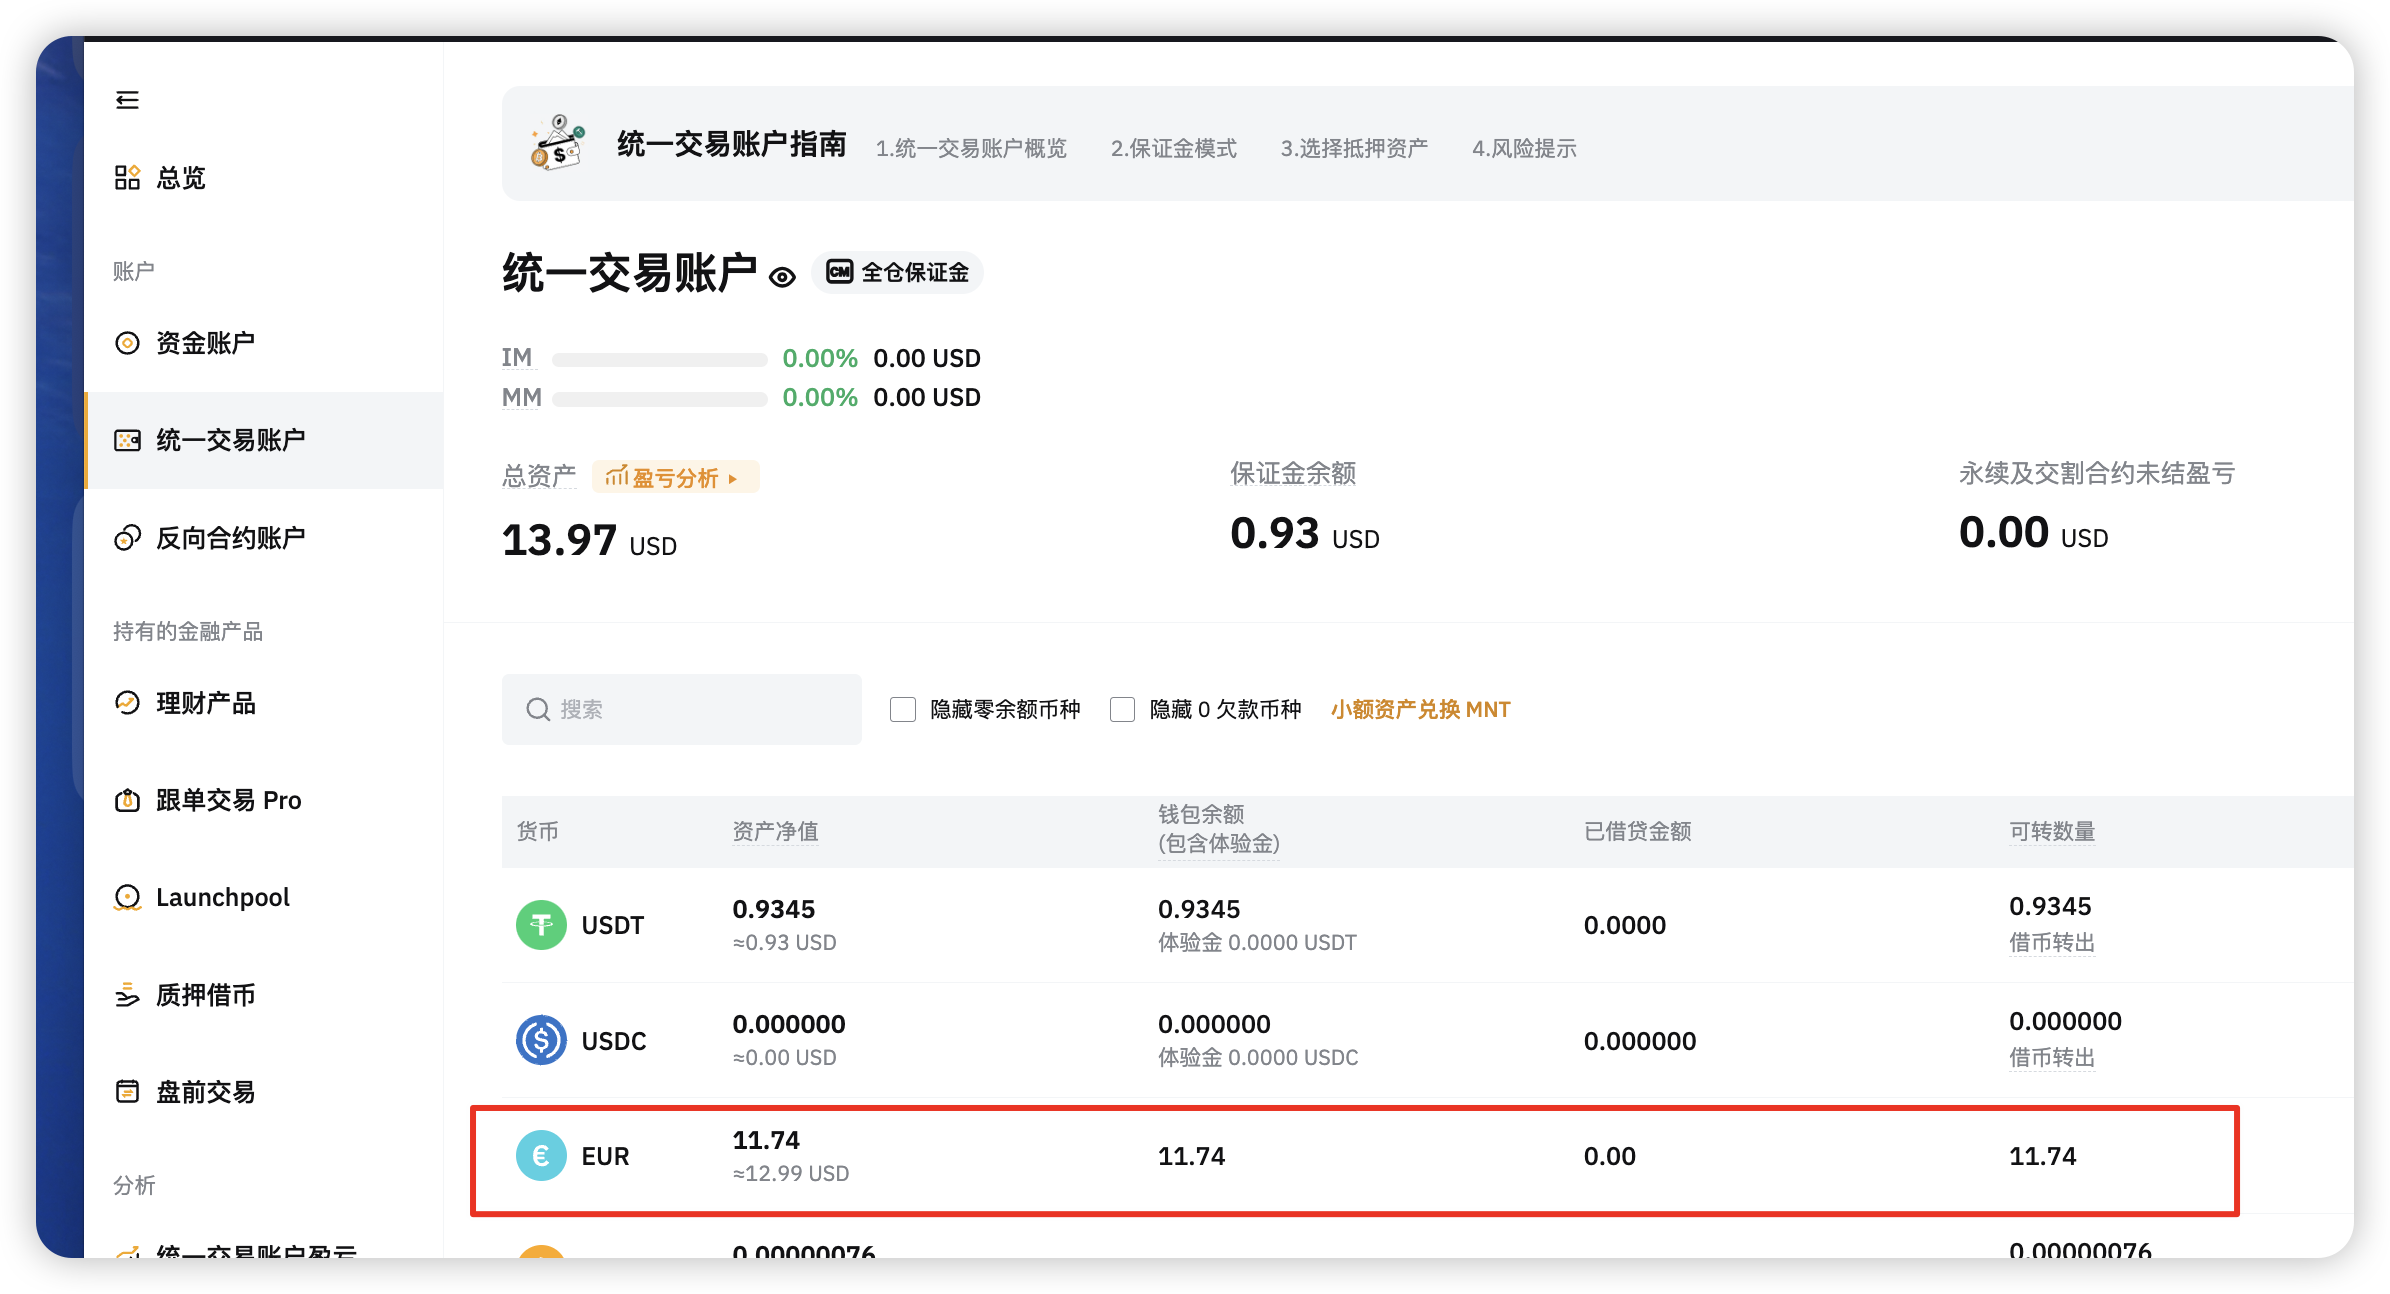Open the 总览 overview page
Viewport: 2390px width, 1294px height.
(180, 177)
